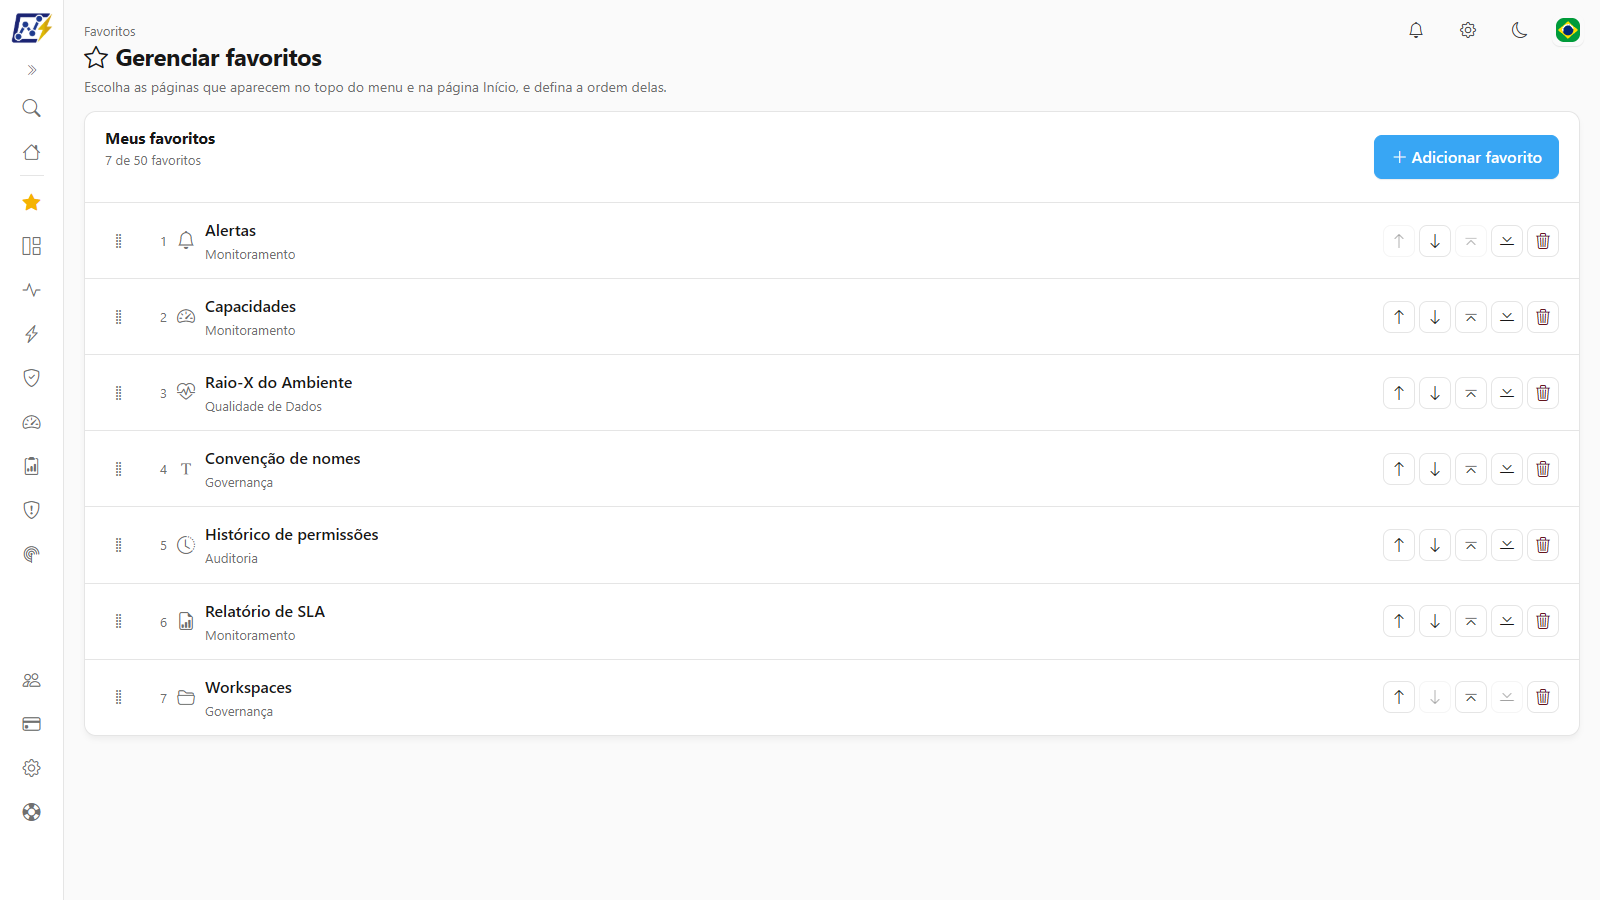Open settings gear in top header
This screenshot has height=900, width=1600.
click(x=1468, y=30)
